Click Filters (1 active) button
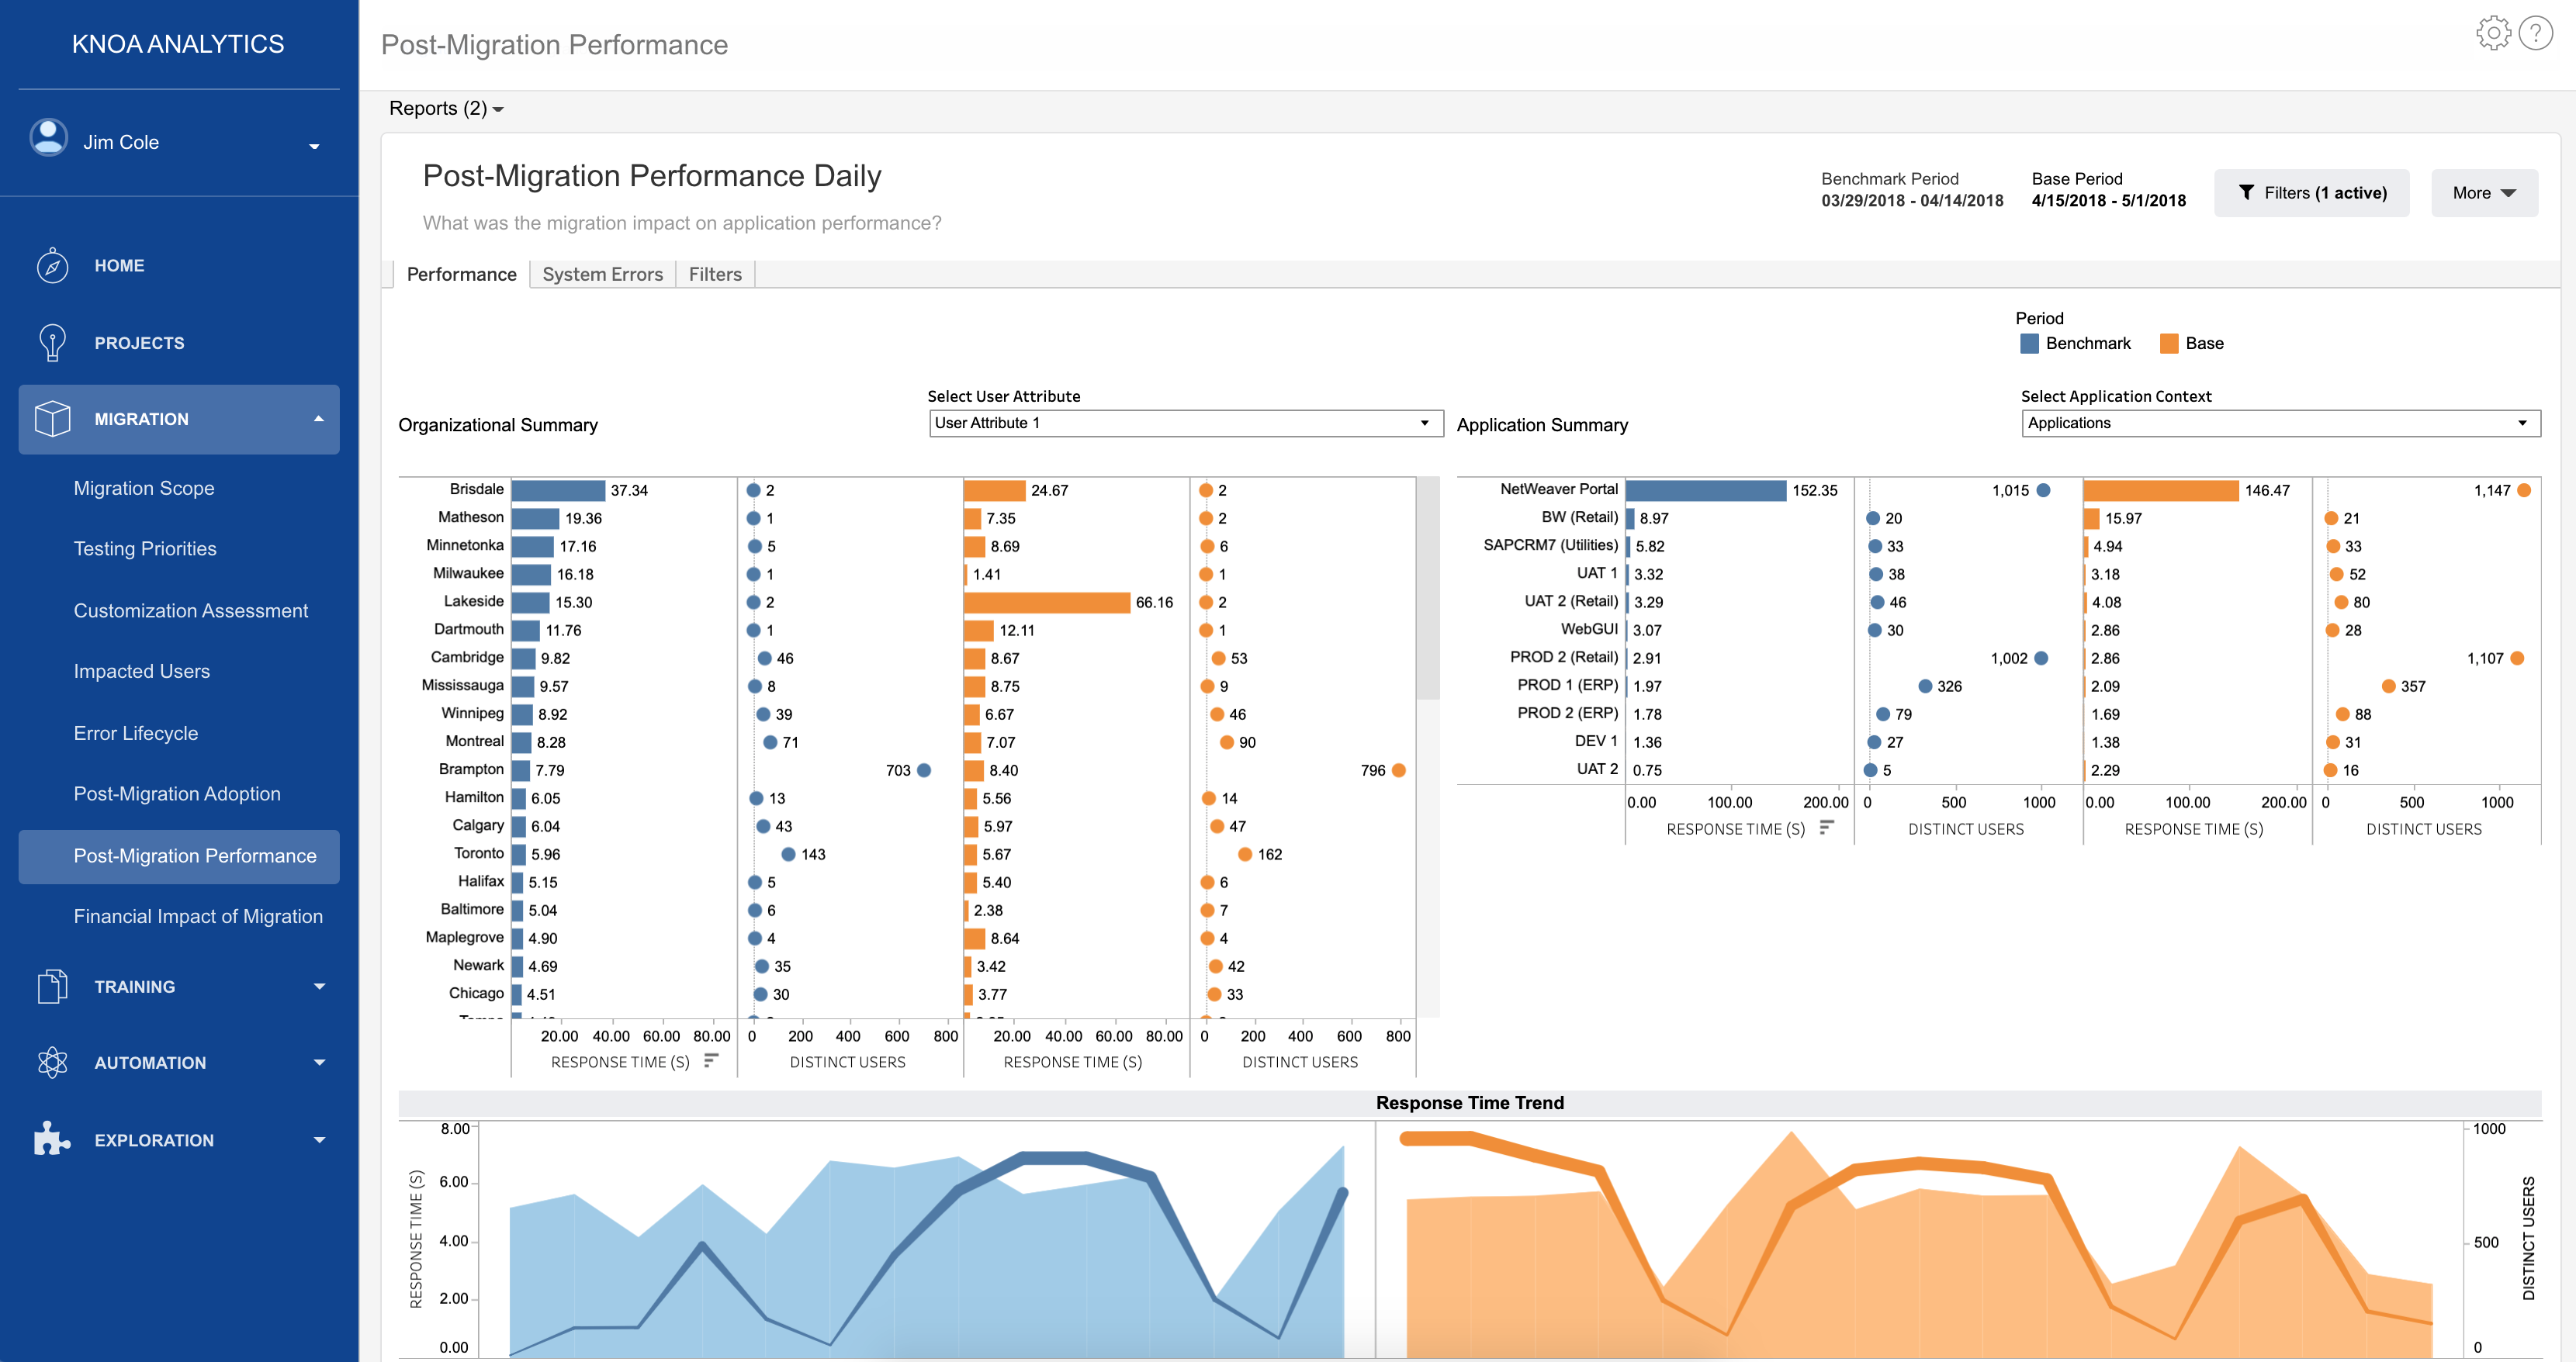The height and width of the screenshot is (1362, 2576). coord(2311,193)
